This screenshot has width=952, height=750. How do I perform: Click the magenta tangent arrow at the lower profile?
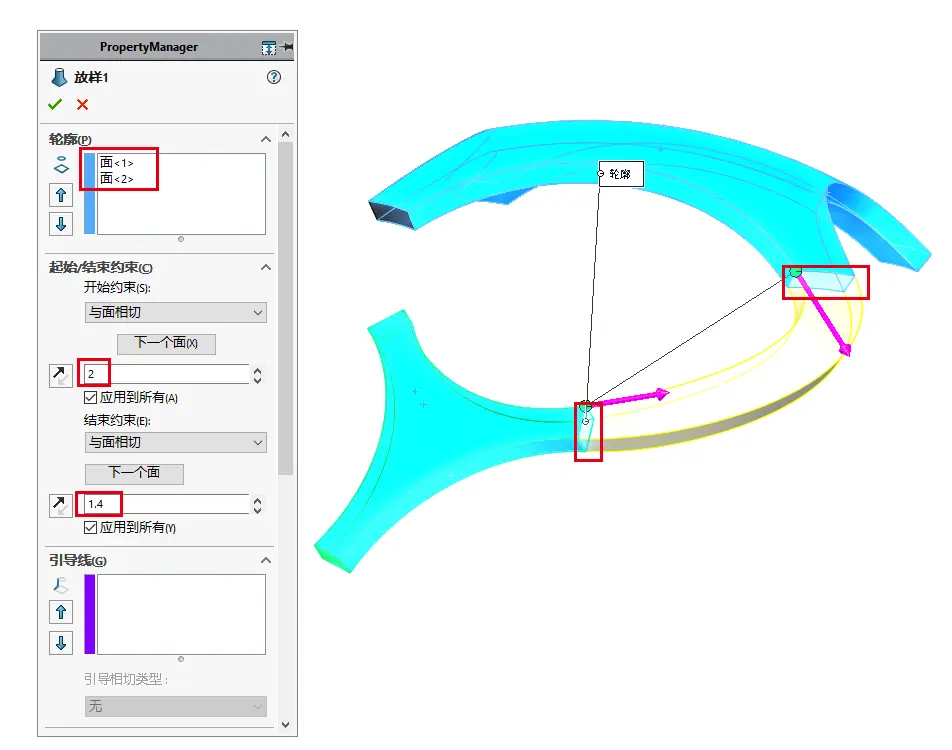pyautogui.click(x=633, y=398)
